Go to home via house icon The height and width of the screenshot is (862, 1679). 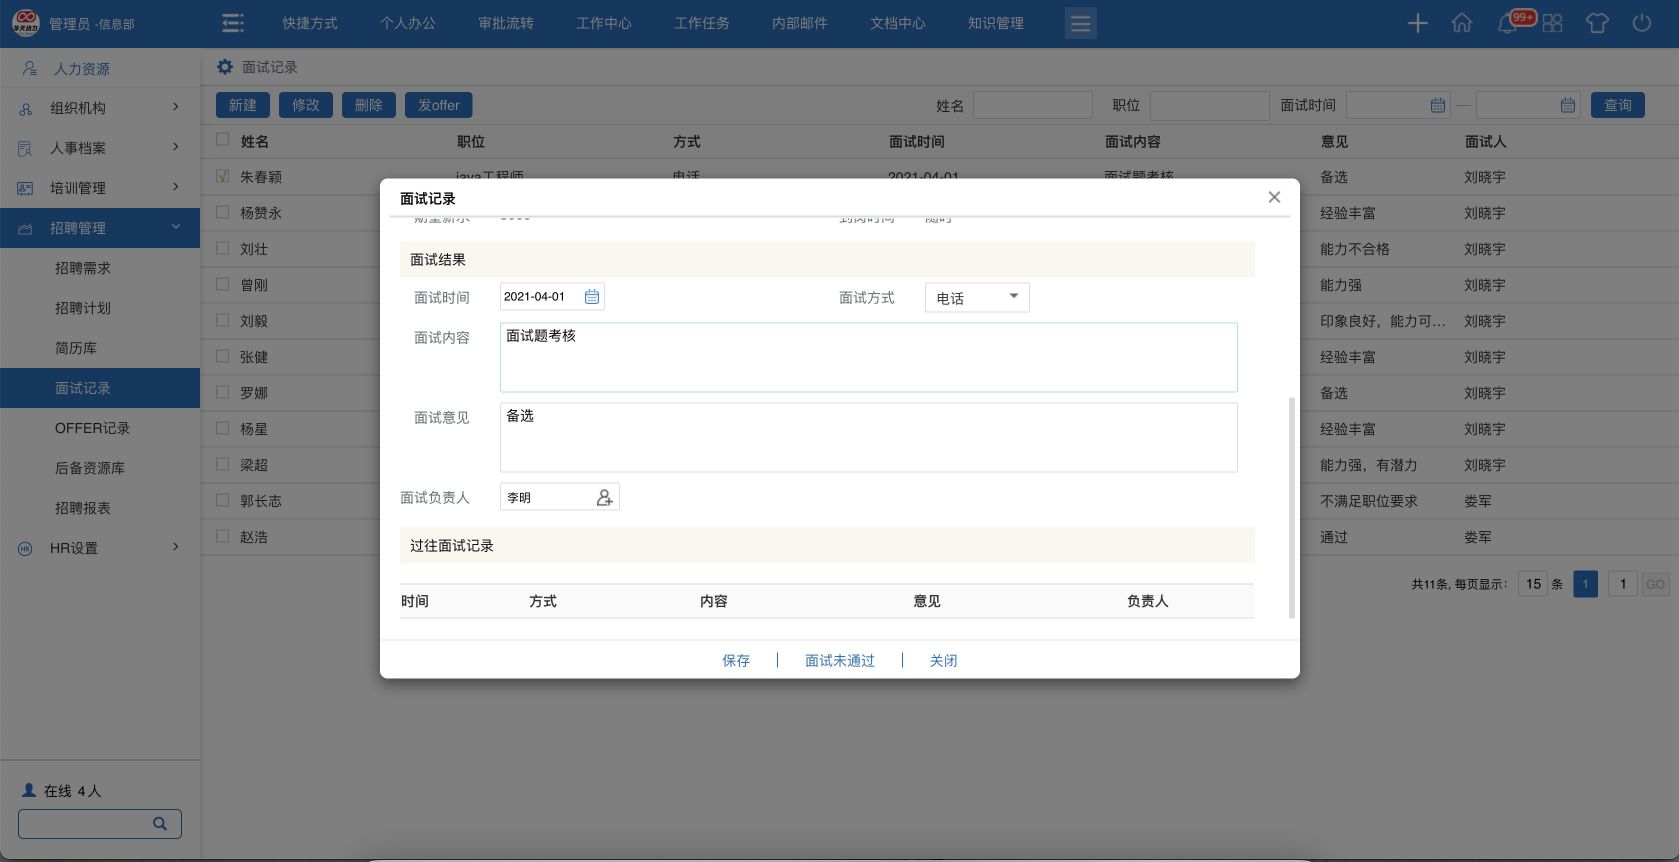click(x=1461, y=23)
